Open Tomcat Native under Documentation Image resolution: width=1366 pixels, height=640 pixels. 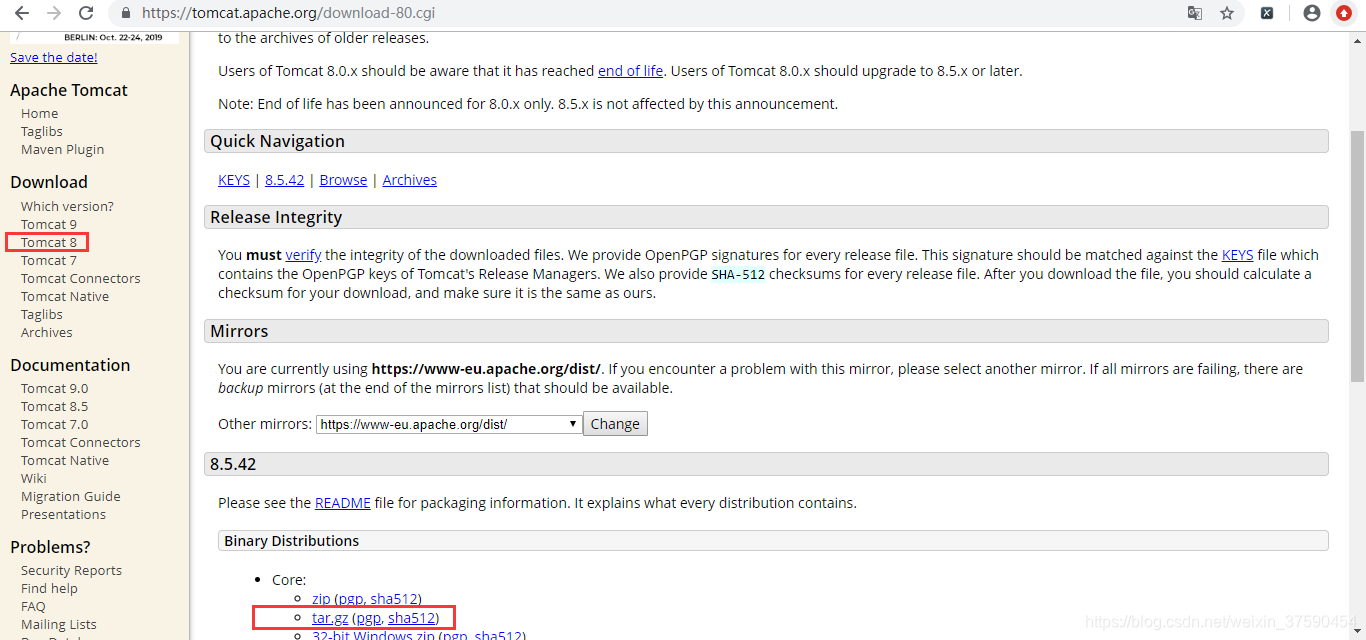(65, 460)
